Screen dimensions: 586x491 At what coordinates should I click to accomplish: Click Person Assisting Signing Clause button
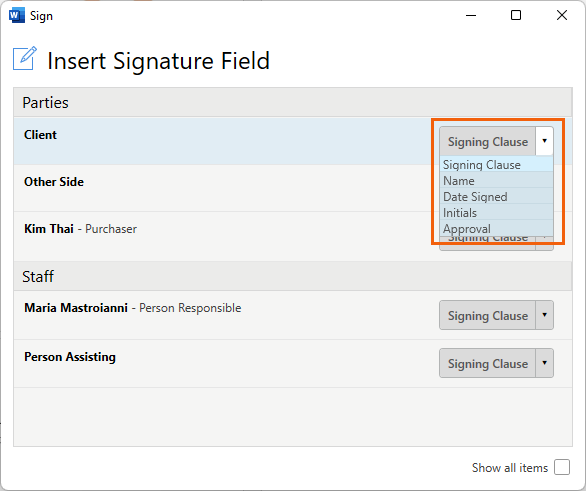[488, 363]
